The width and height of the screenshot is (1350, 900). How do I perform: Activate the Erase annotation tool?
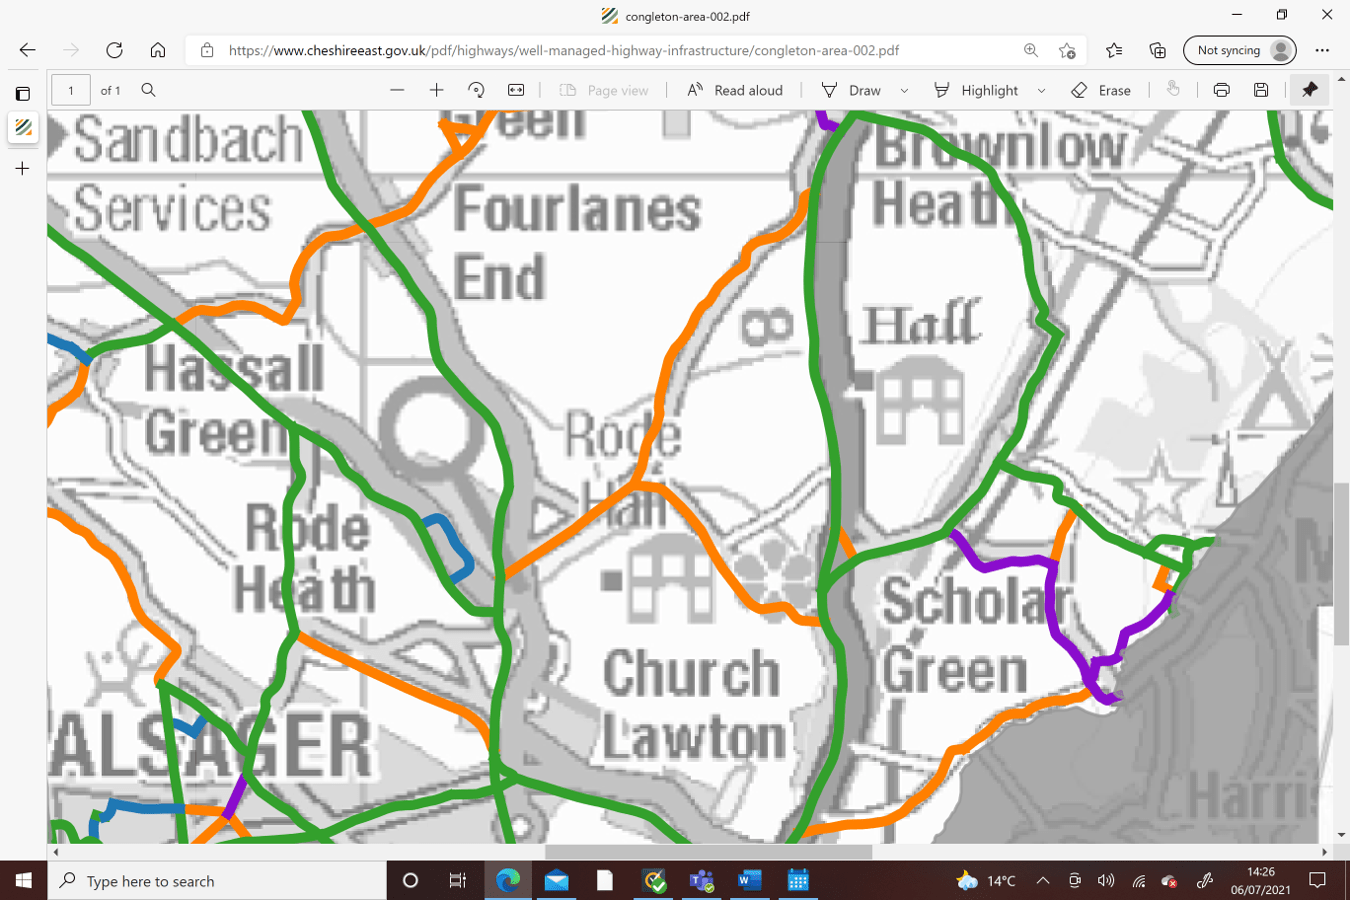[1101, 90]
